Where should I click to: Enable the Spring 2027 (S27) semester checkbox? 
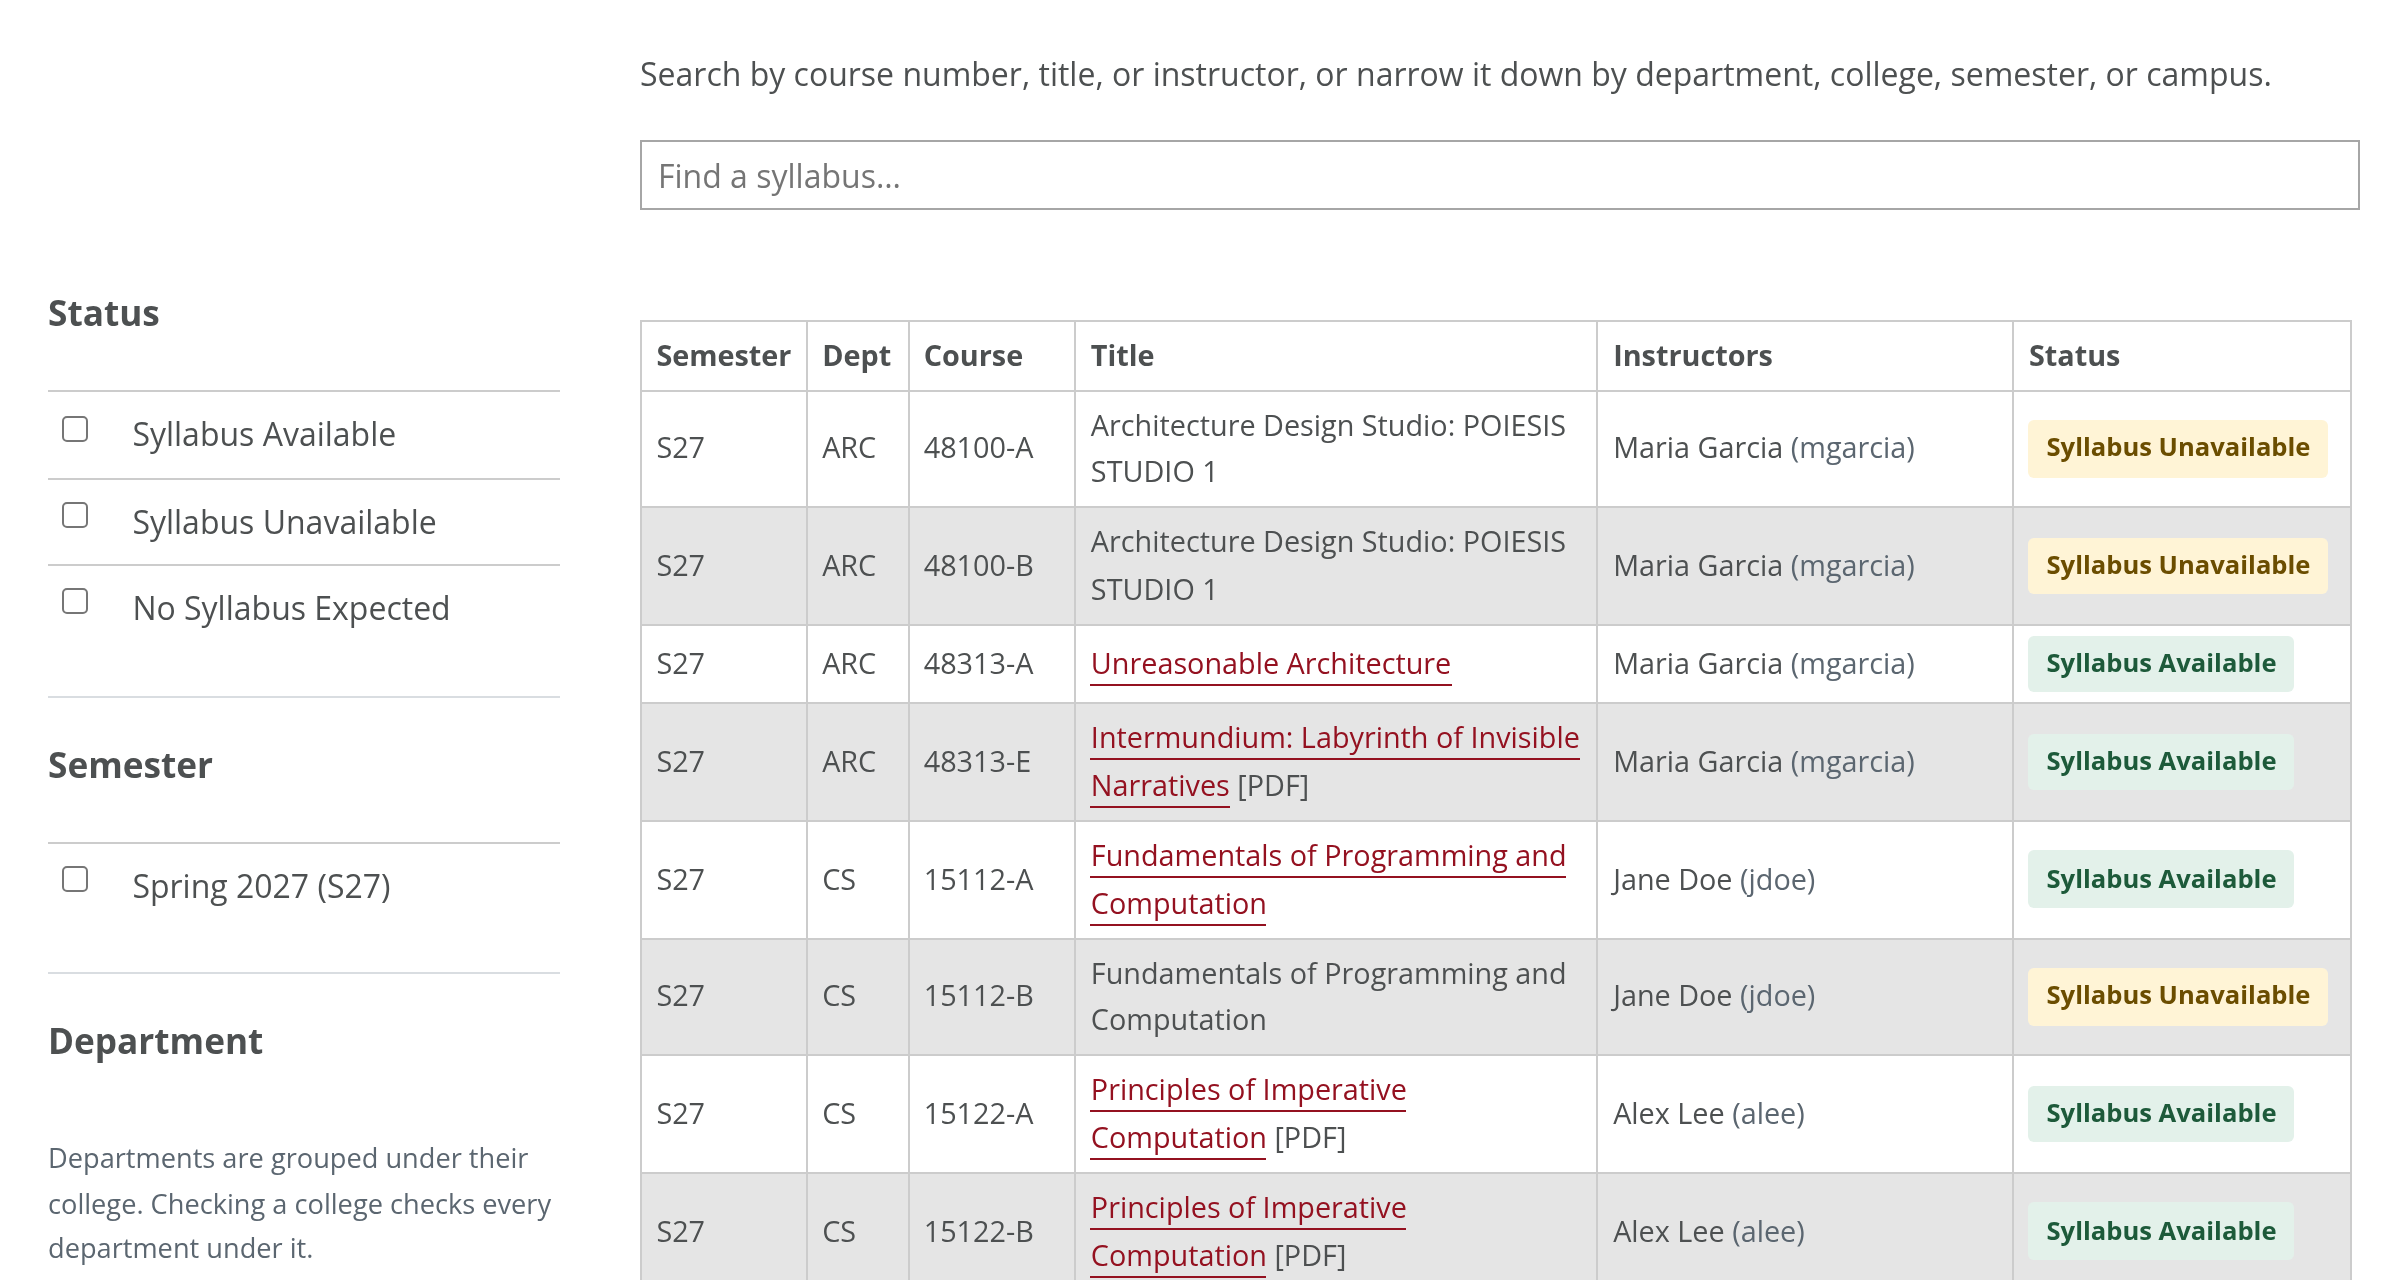[75, 879]
